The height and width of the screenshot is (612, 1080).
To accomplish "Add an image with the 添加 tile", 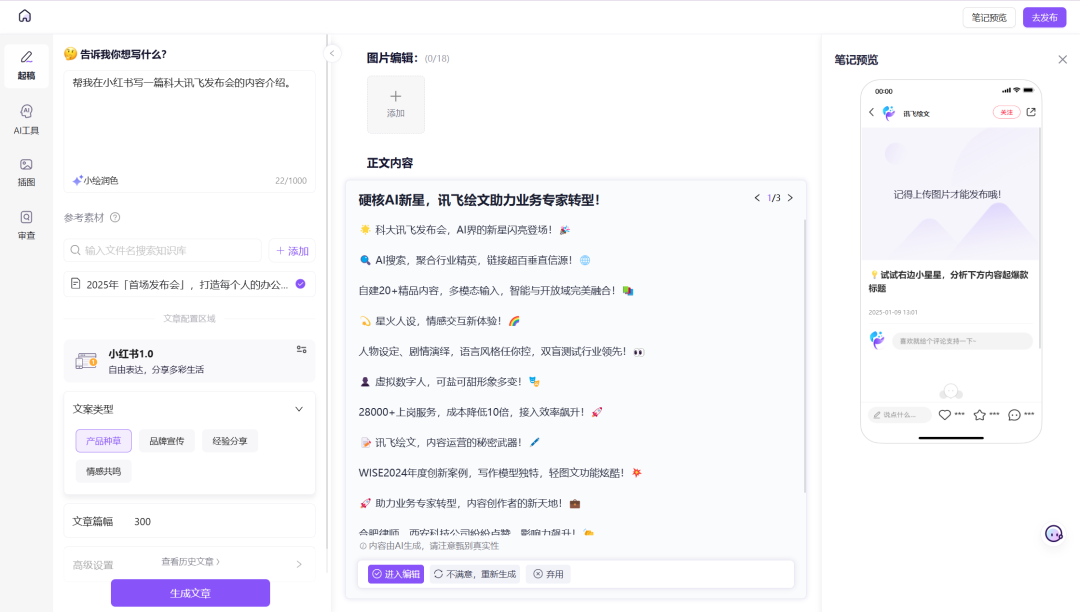I will coord(395,104).
